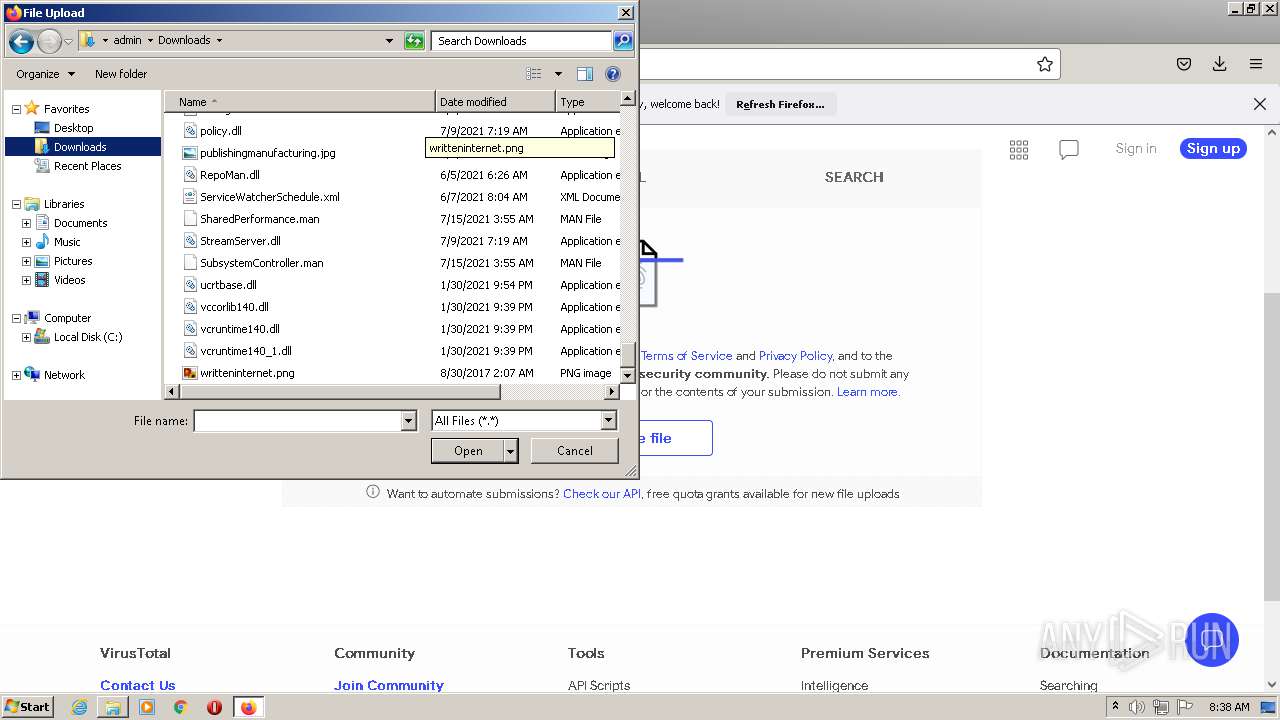This screenshot has width=1280, height=720.
Task: Open the All Files type filter dropdown
Action: (608, 421)
